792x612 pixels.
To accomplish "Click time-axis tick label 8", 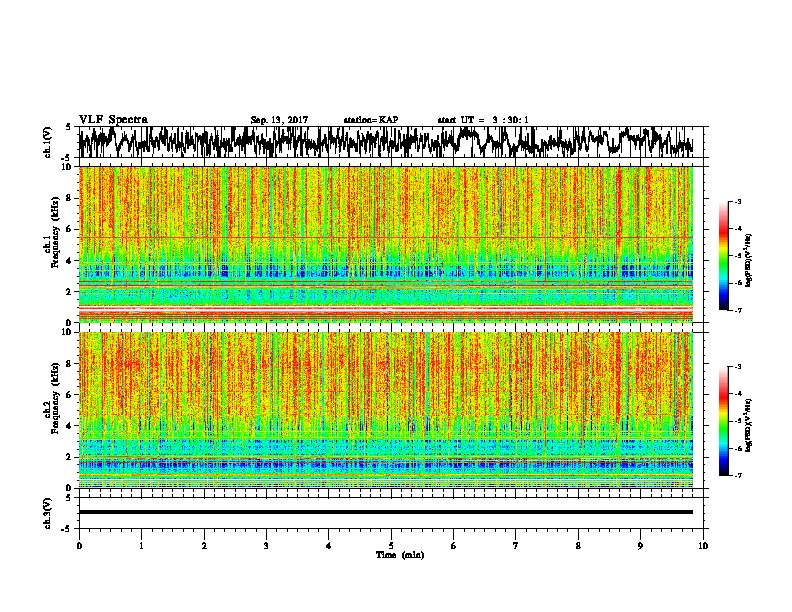I will pyautogui.click(x=578, y=546).
